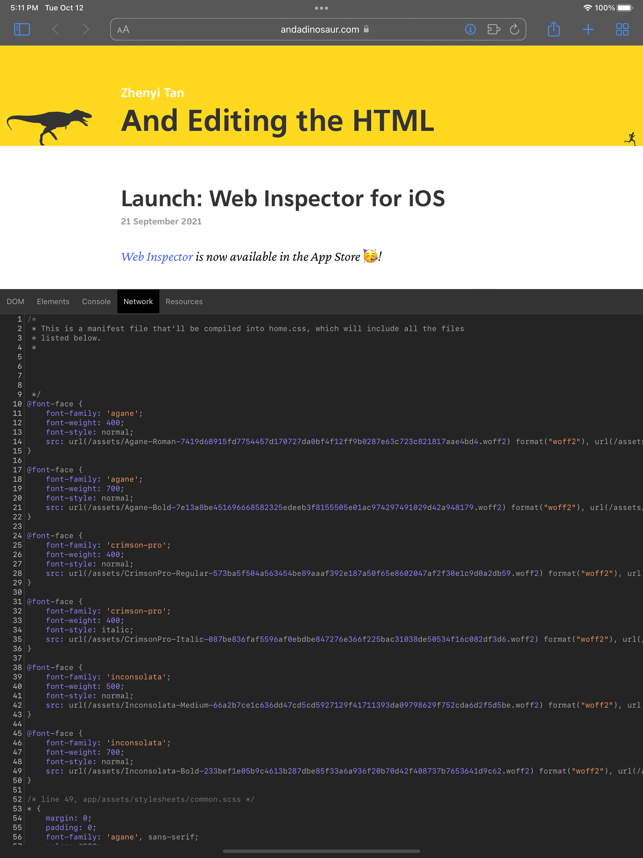Open the Share sheet icon

[554, 28]
